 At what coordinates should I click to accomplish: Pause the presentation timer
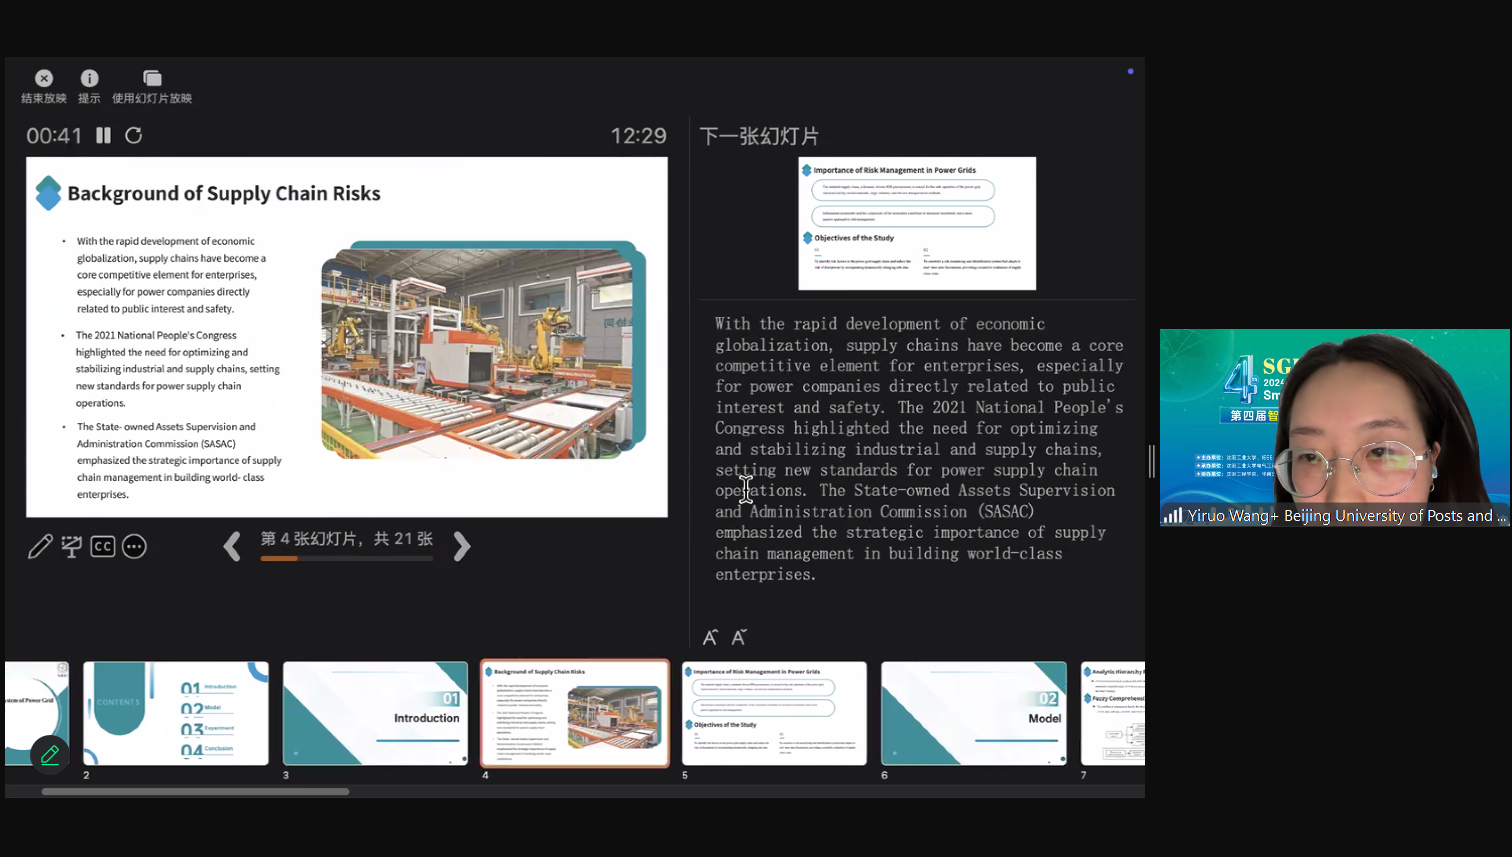coord(103,135)
